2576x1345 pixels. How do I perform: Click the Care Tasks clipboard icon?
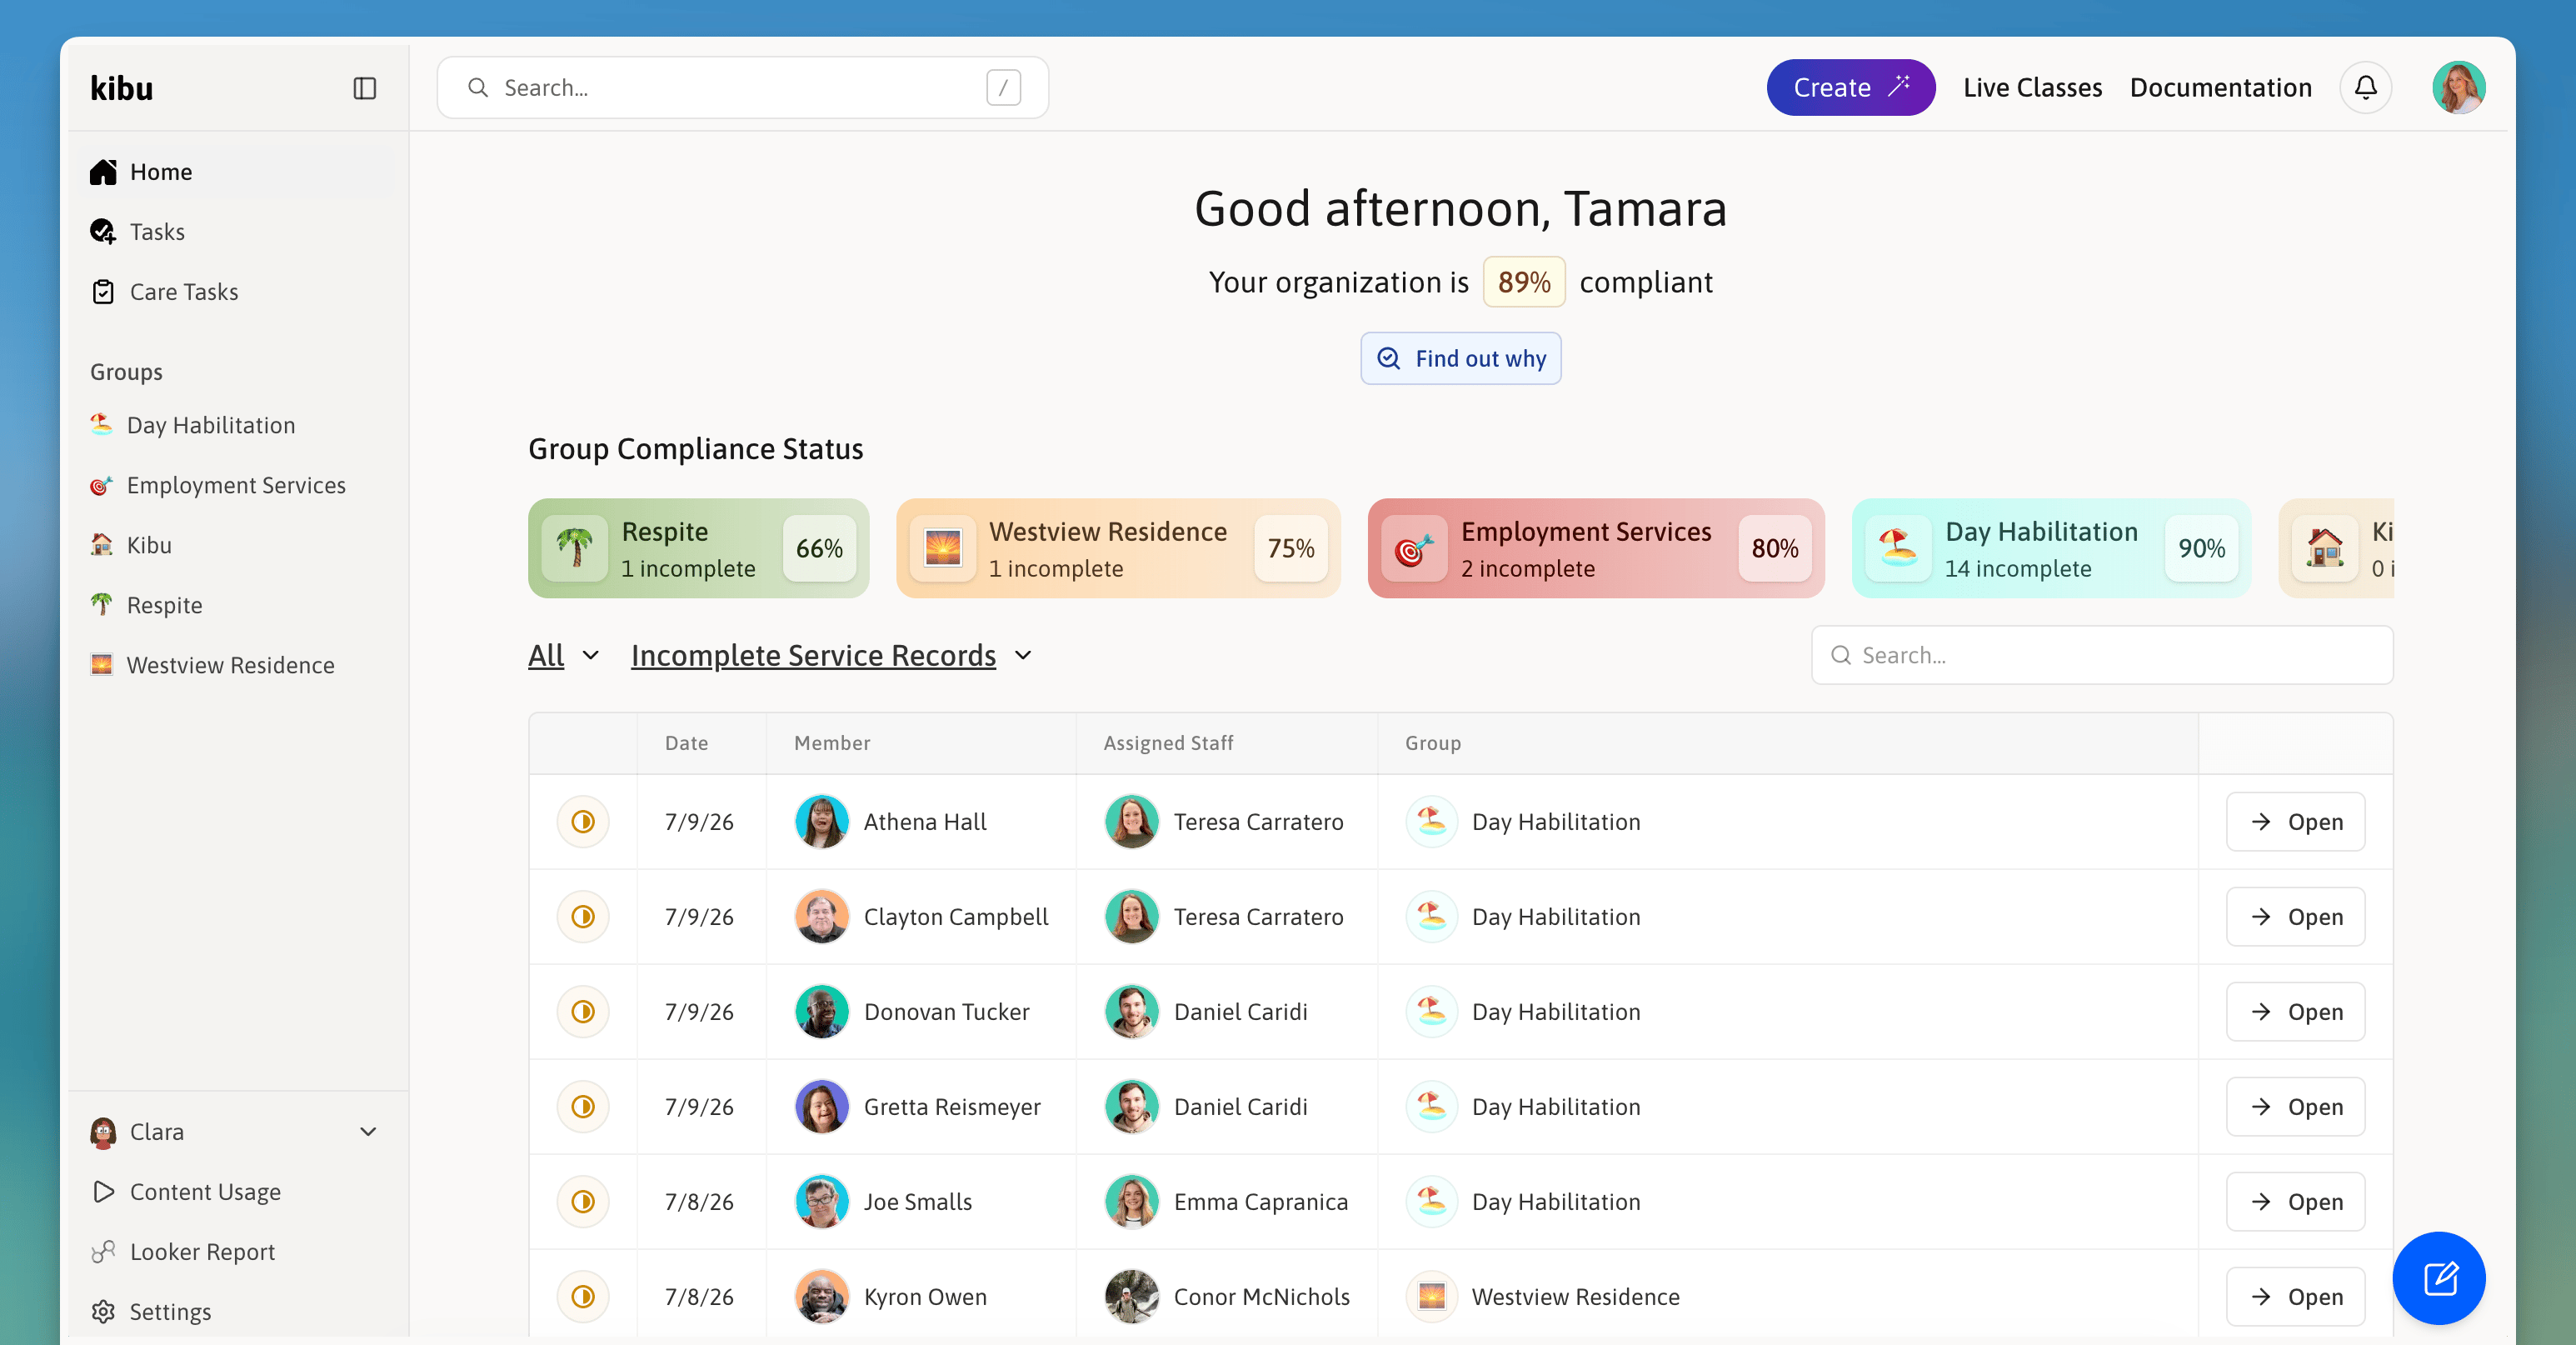(x=103, y=292)
